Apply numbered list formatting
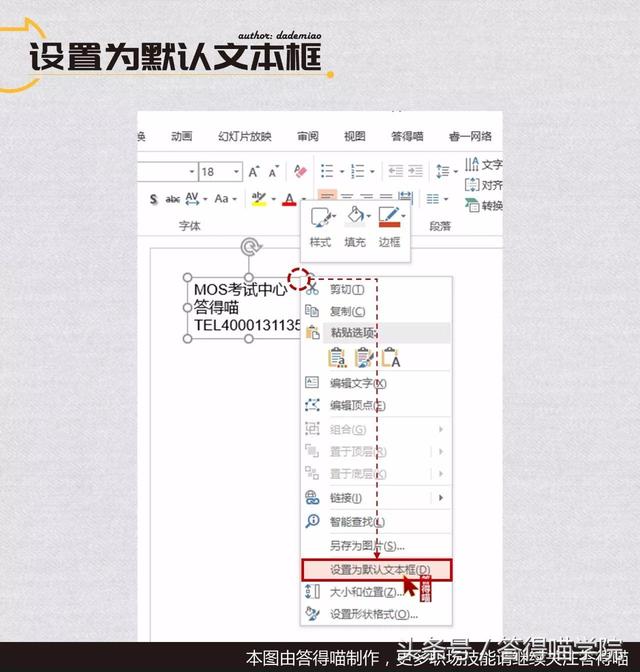 click(x=358, y=171)
